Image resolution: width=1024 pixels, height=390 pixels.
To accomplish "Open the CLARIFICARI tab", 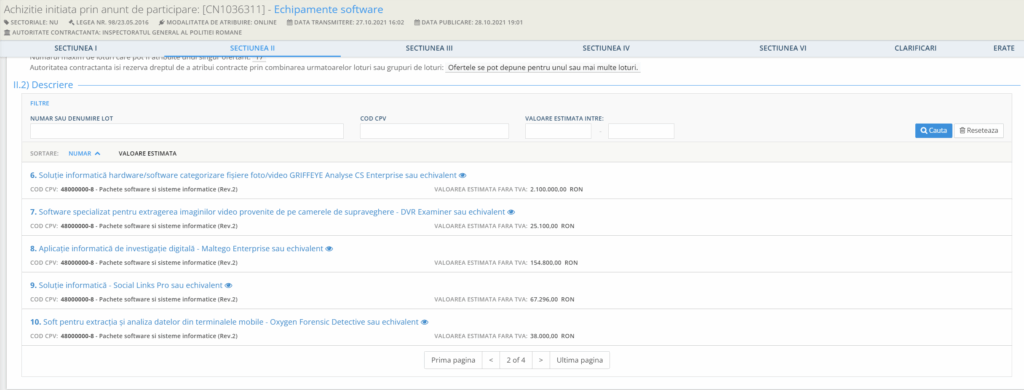I will tap(916, 48).
